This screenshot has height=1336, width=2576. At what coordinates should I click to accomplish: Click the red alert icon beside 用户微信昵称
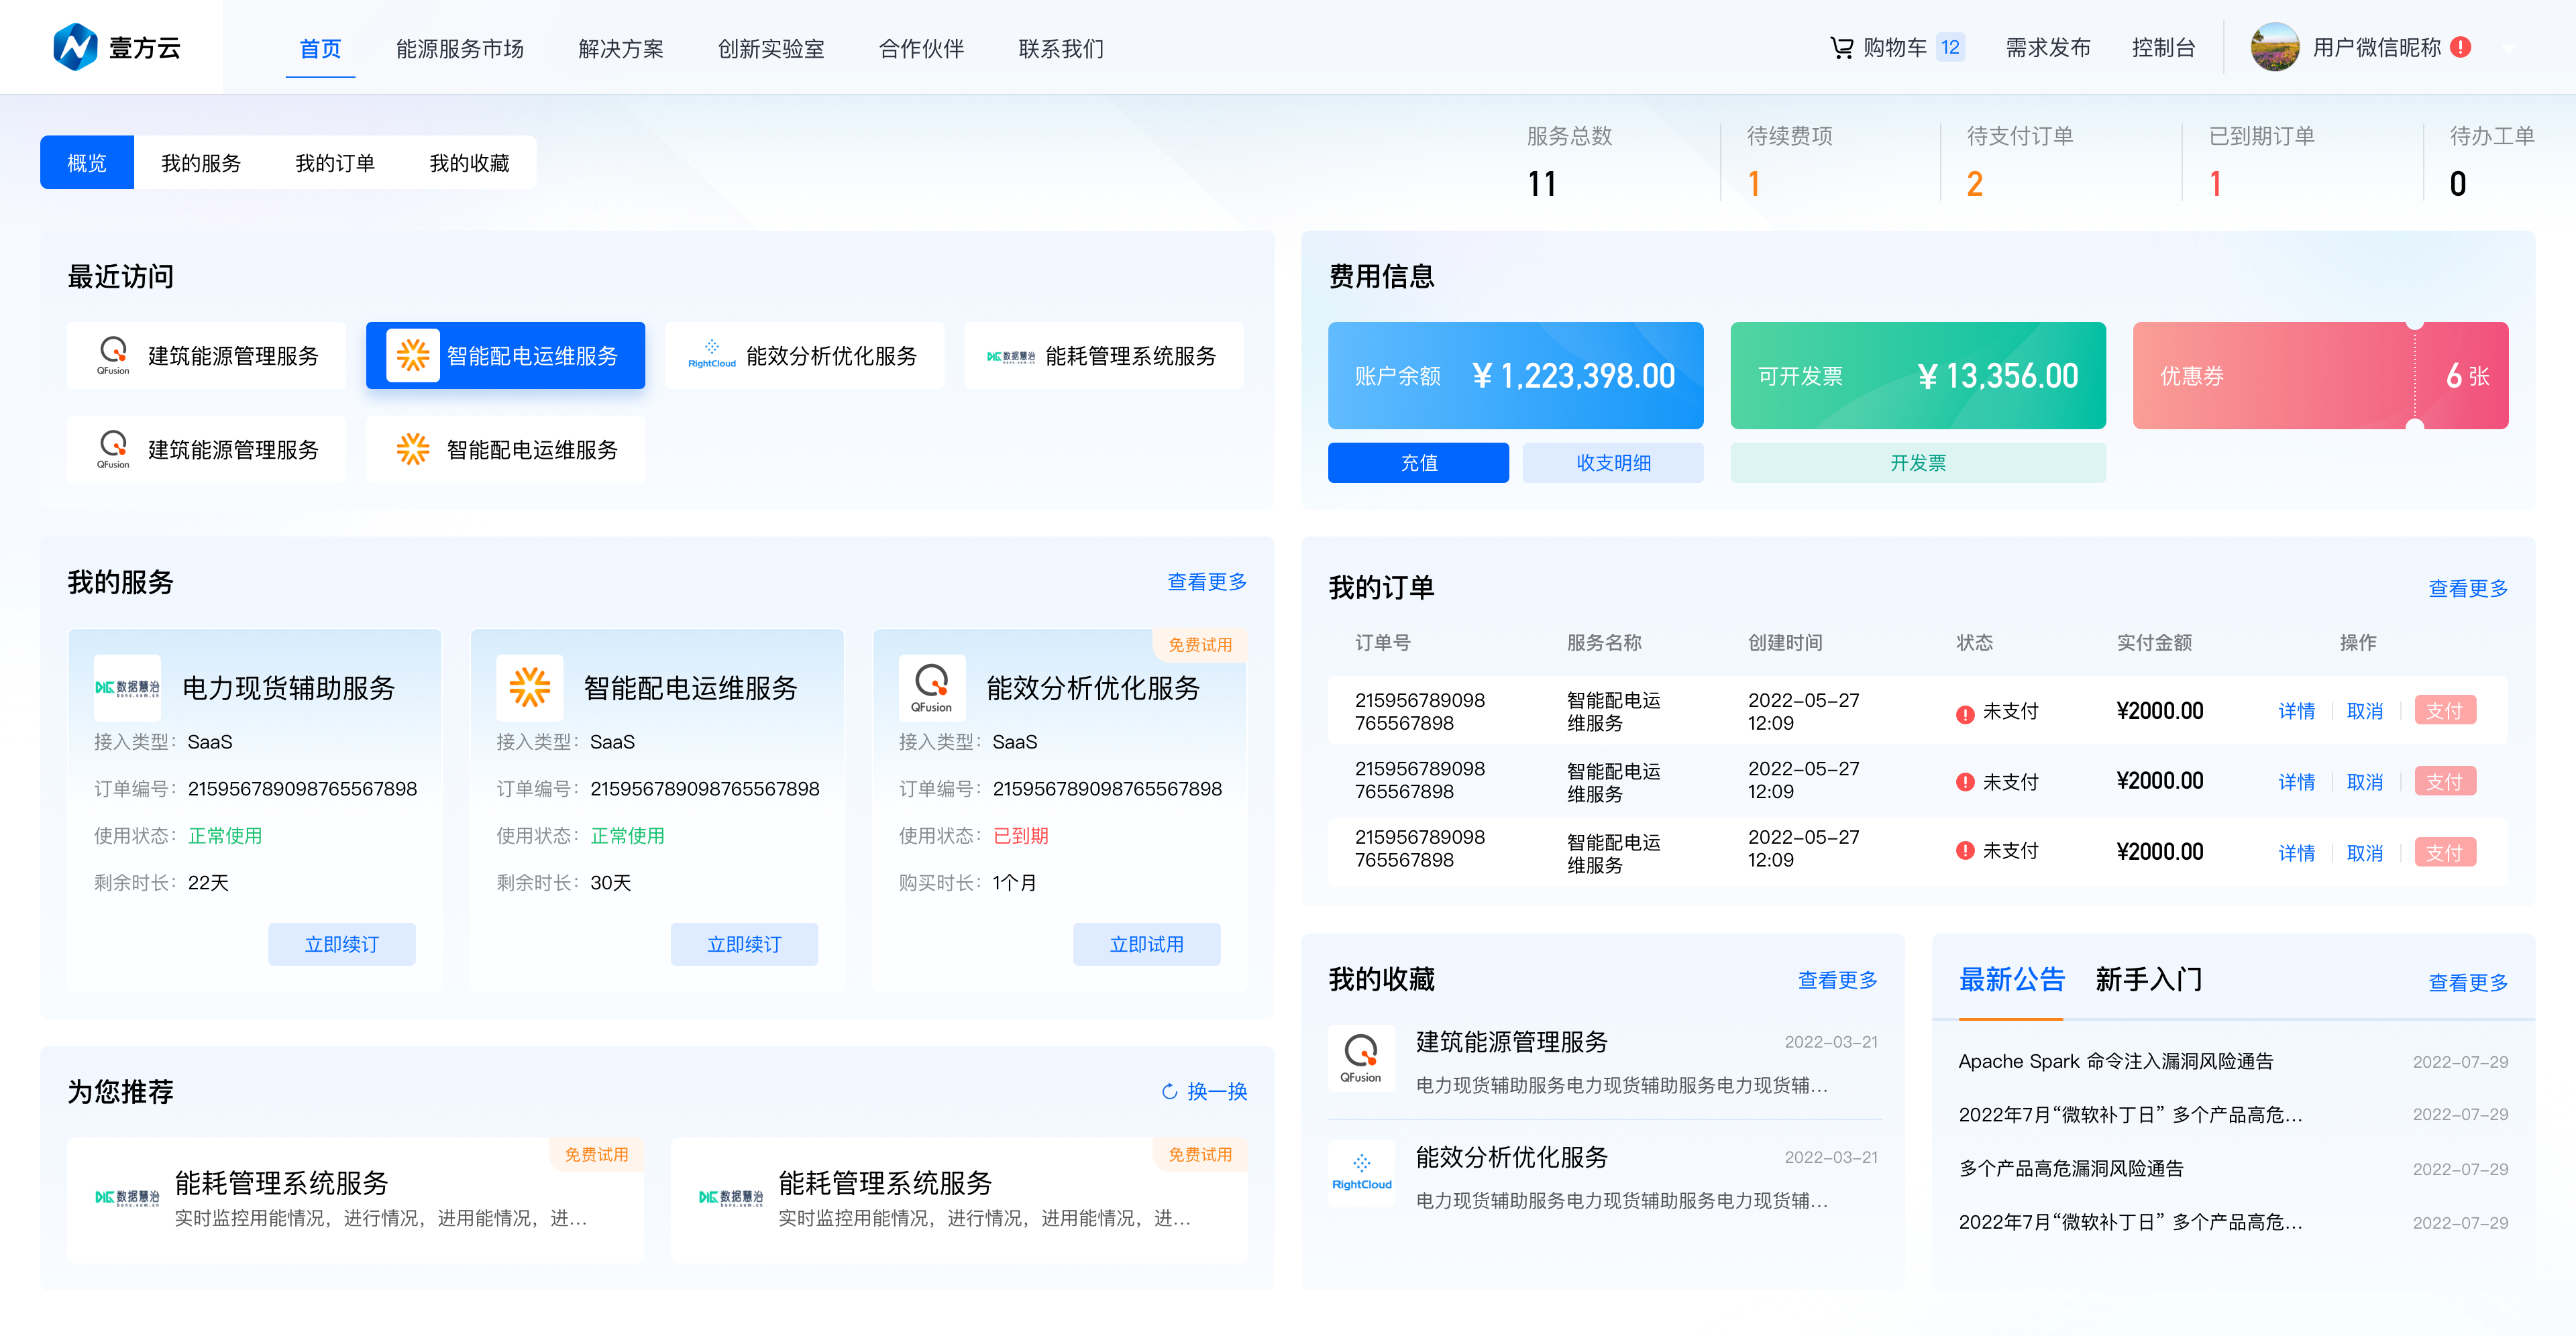pyautogui.click(x=2461, y=47)
